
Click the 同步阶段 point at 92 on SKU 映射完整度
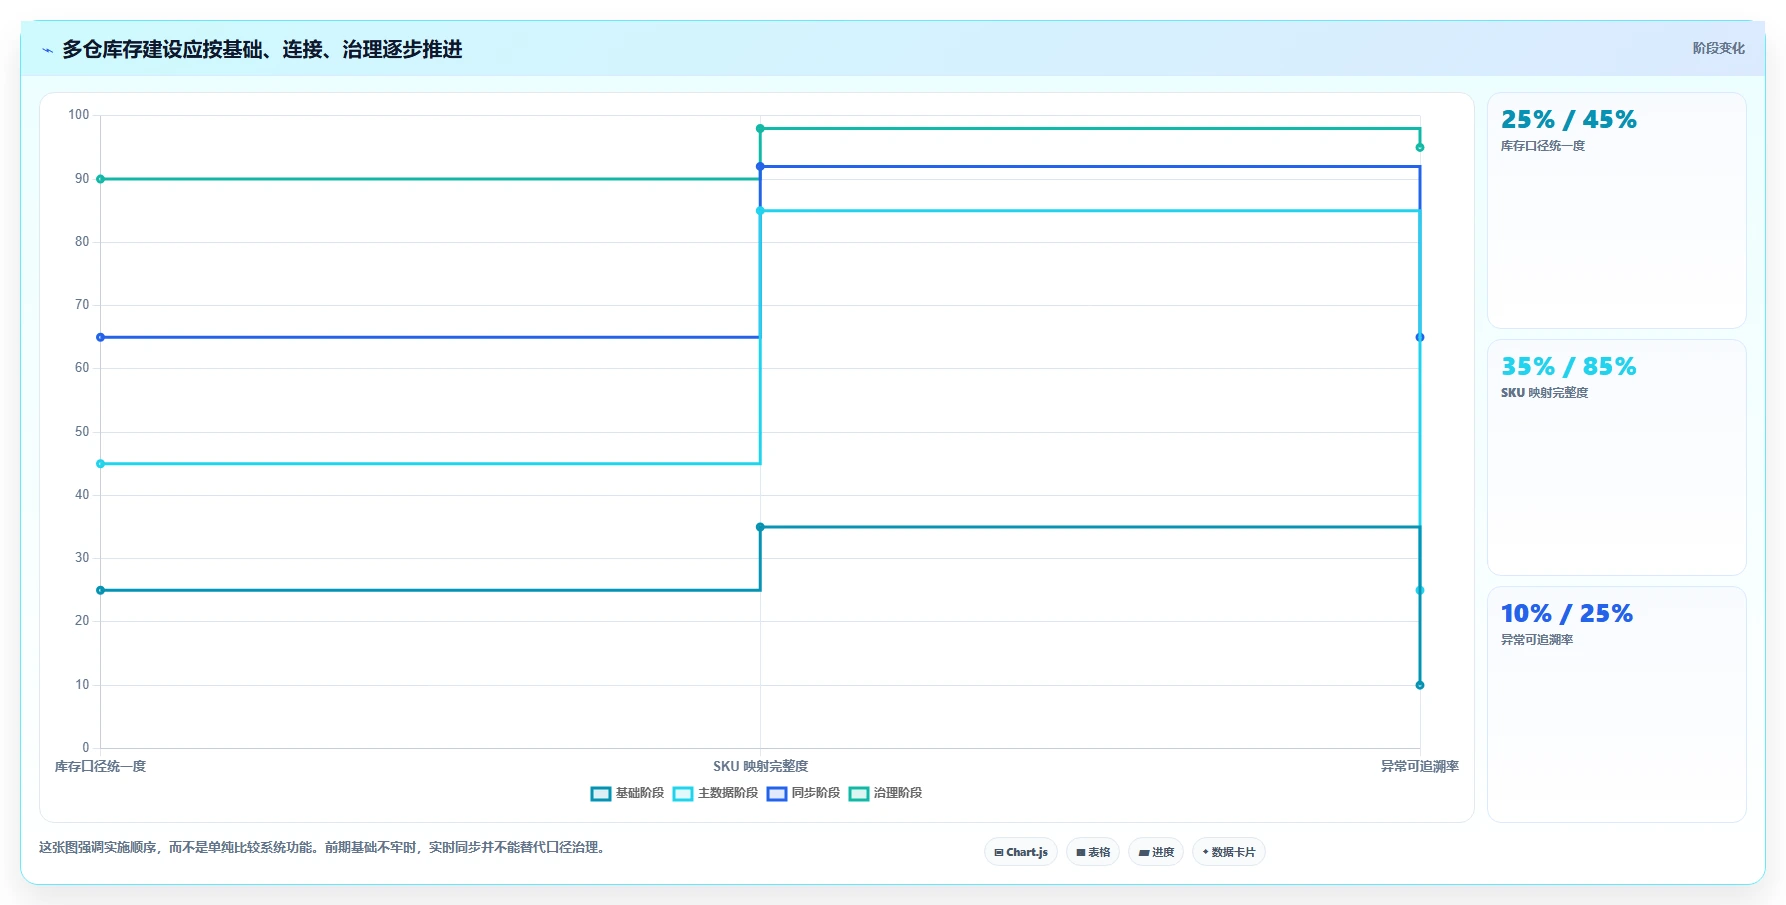(760, 166)
